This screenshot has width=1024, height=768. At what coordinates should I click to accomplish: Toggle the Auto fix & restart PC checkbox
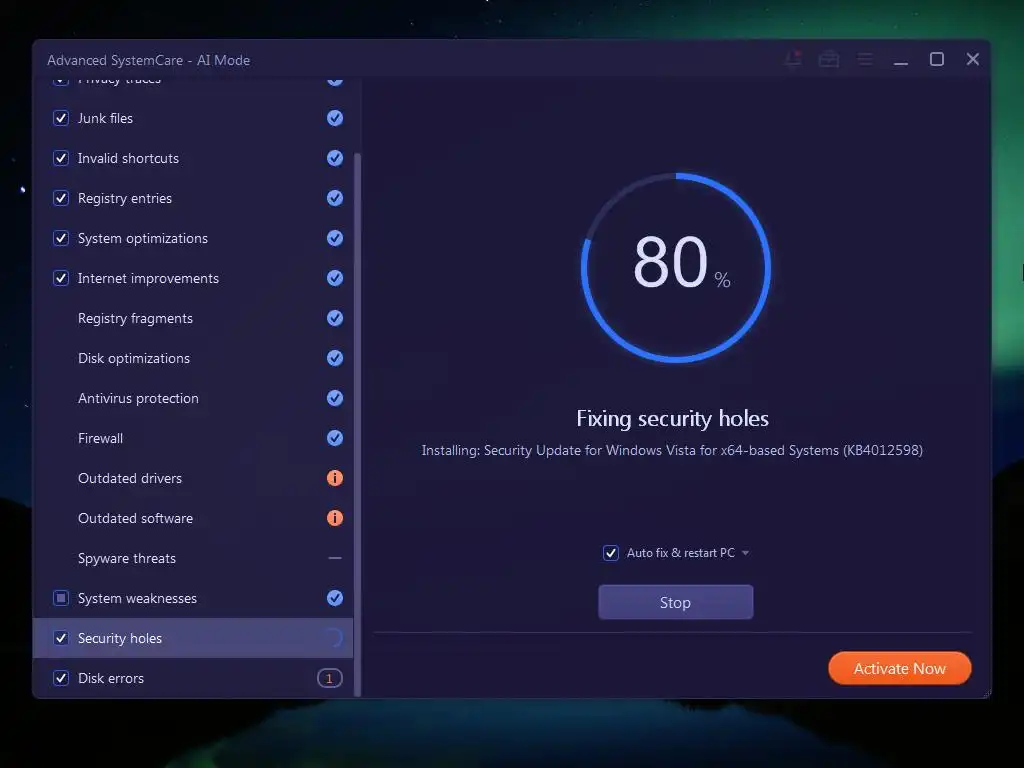(611, 553)
